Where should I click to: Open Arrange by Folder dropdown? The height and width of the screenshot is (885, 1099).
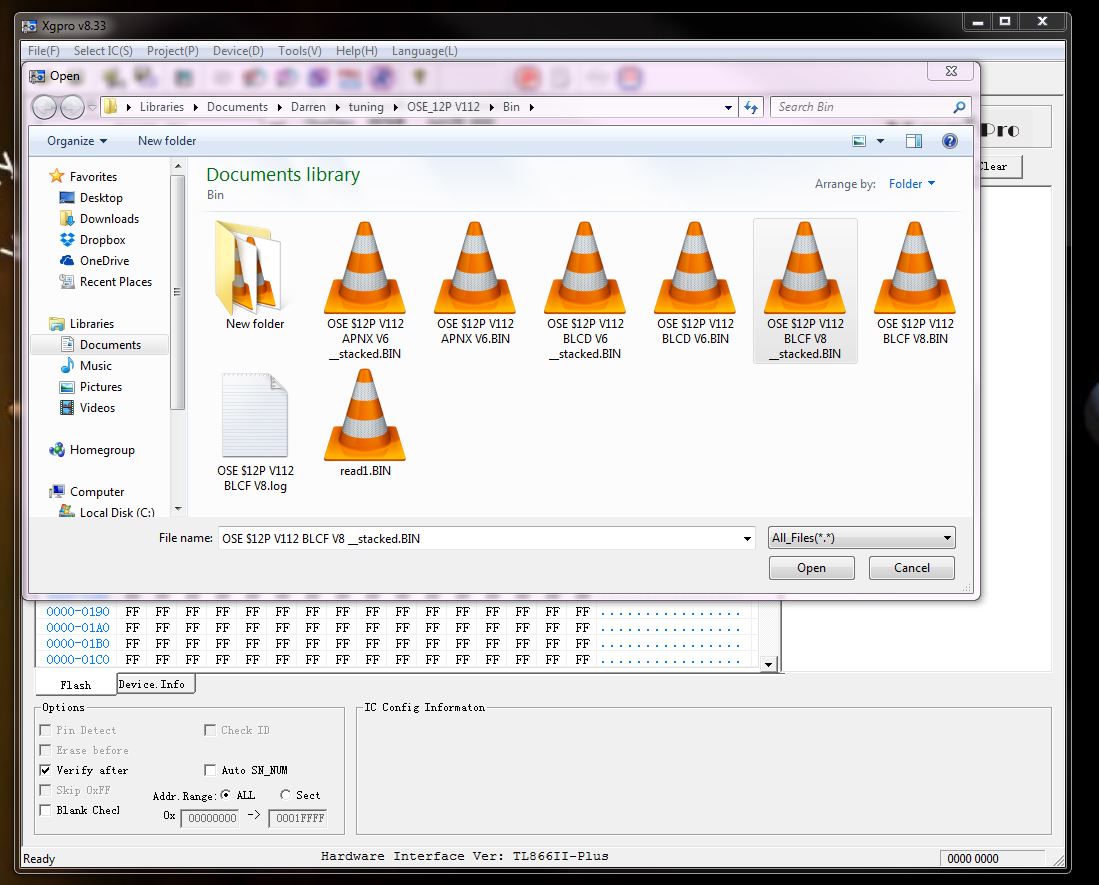911,184
